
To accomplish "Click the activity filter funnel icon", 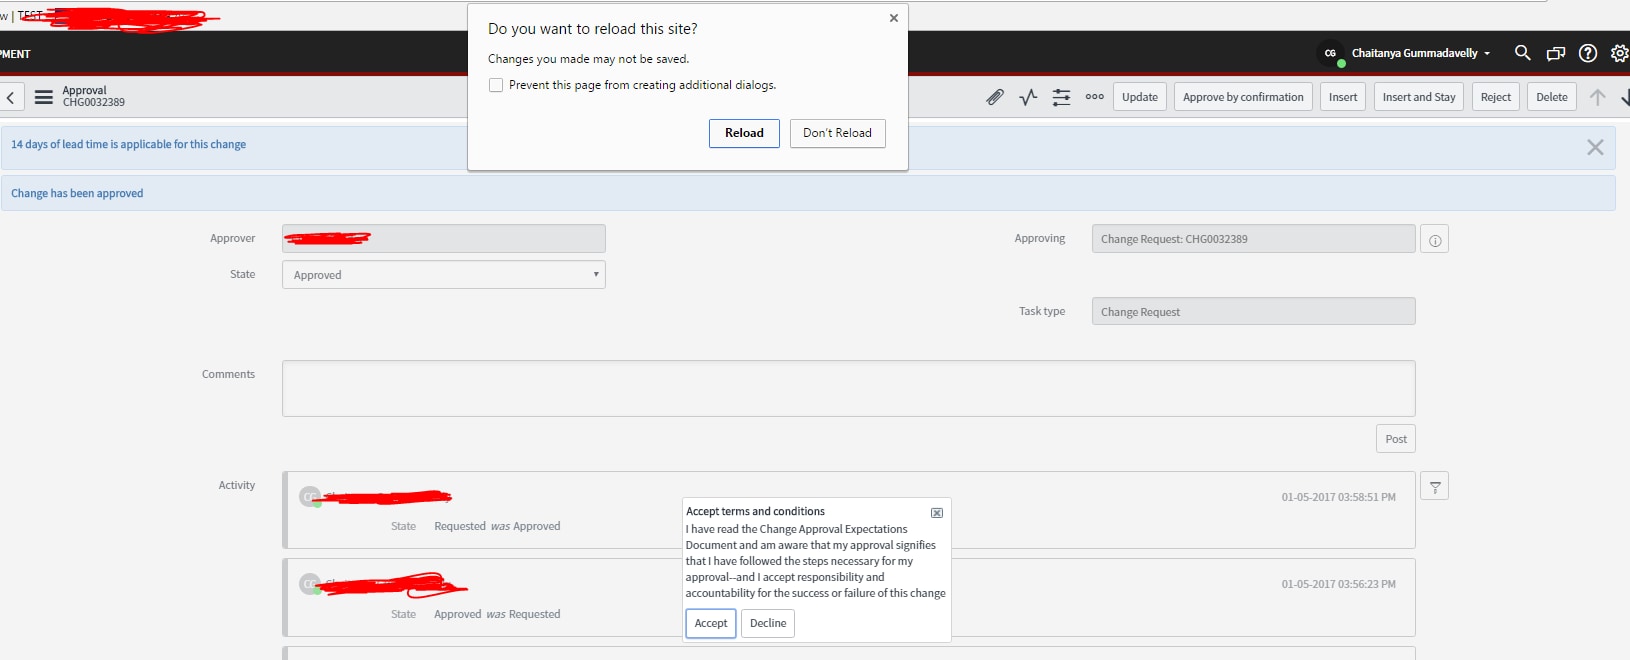I will pos(1434,487).
